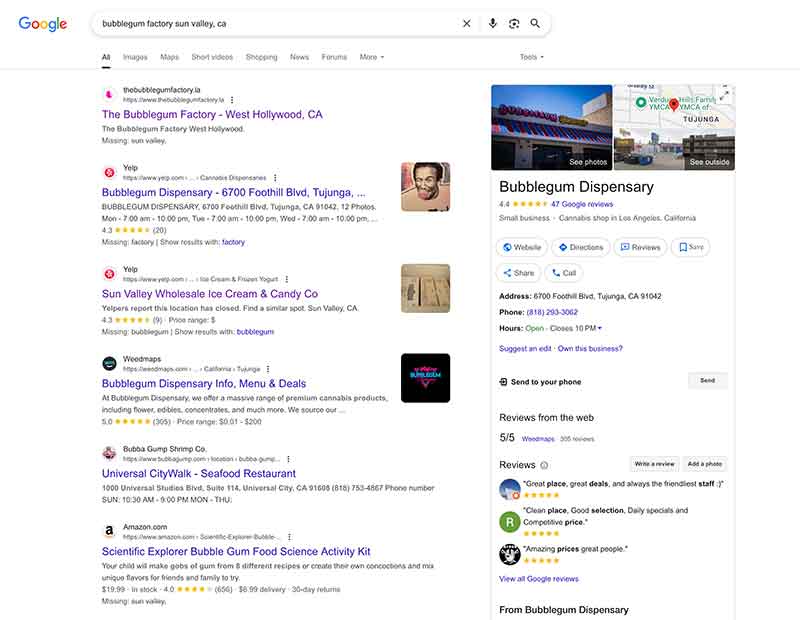Open 47 Google reviews link
The height and width of the screenshot is (620, 800).
point(582,204)
